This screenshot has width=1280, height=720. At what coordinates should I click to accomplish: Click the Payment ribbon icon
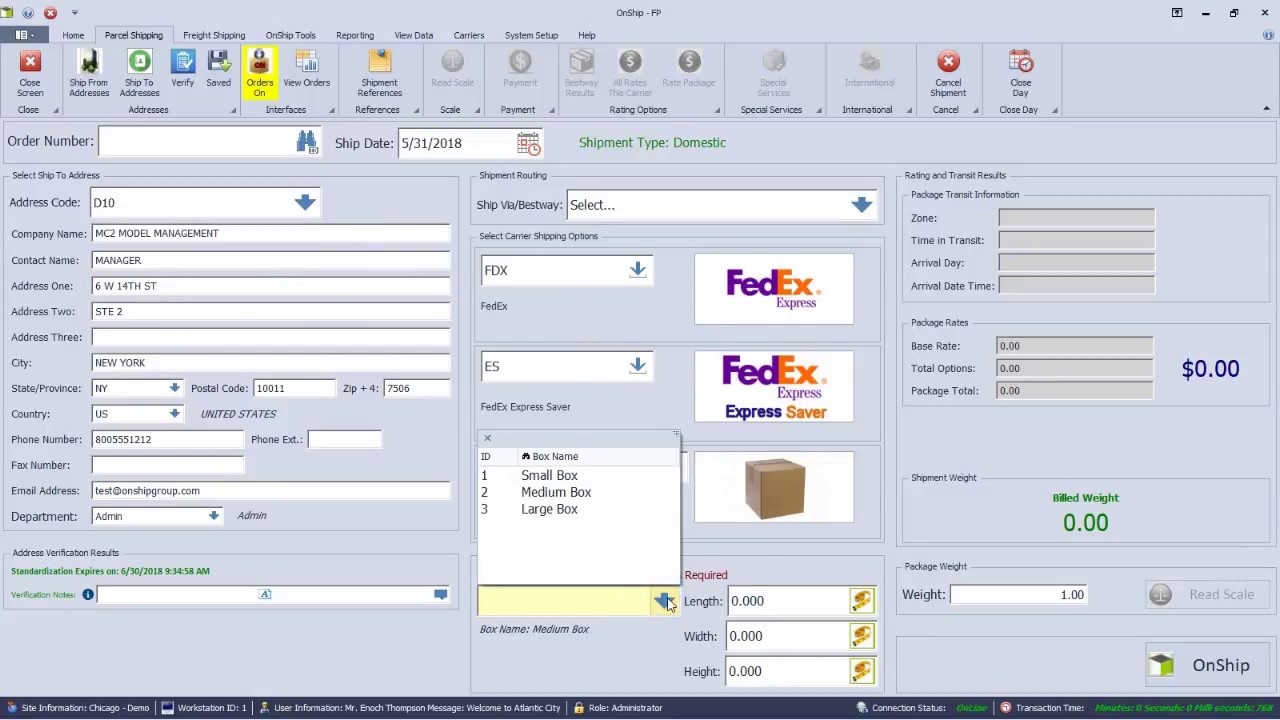519,70
